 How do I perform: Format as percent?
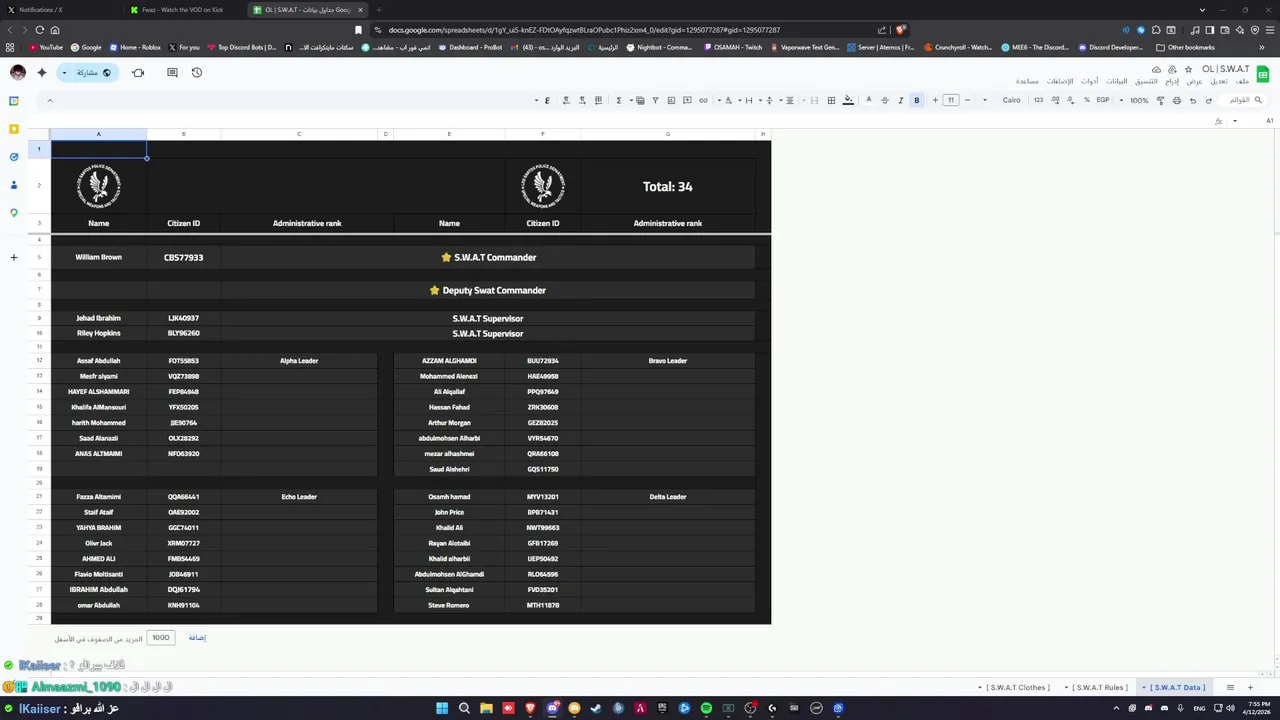coord(1086,100)
